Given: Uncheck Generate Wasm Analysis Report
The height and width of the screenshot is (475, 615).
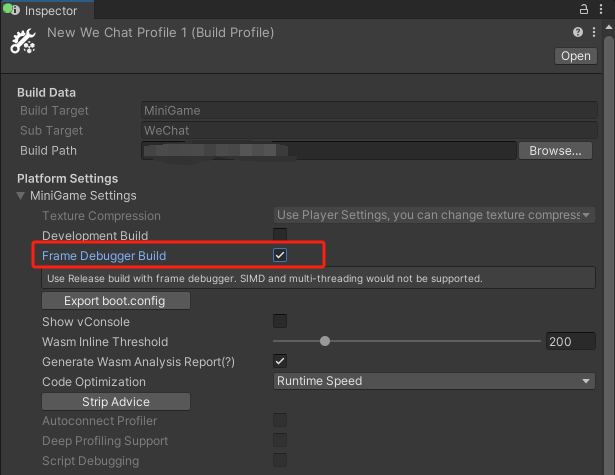Looking at the screenshot, I should 280,361.
